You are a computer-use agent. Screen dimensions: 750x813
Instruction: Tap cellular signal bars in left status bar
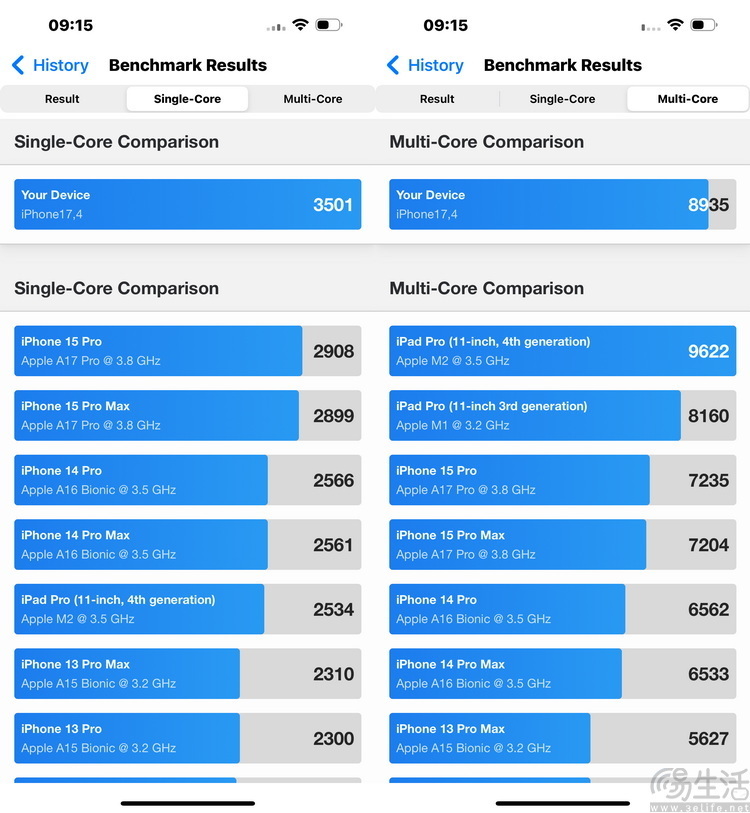tap(276, 27)
